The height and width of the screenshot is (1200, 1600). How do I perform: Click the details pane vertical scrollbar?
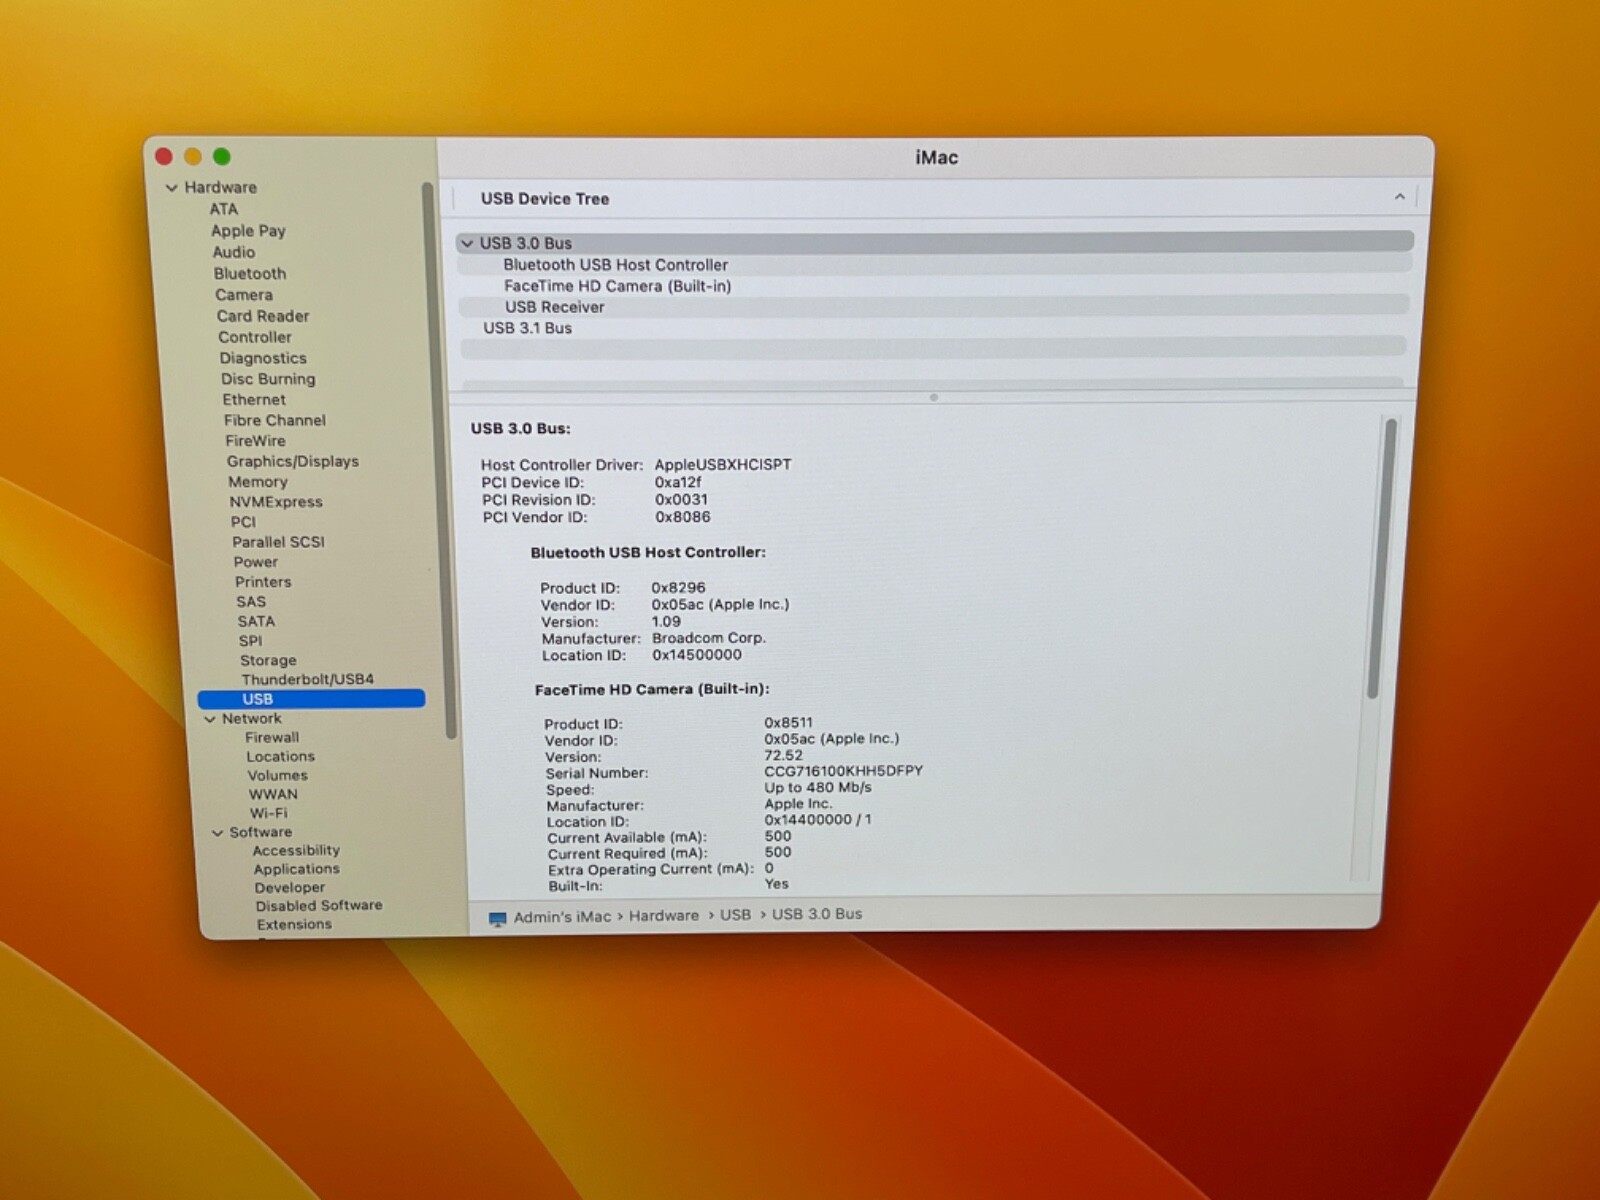pyautogui.click(x=1382, y=560)
